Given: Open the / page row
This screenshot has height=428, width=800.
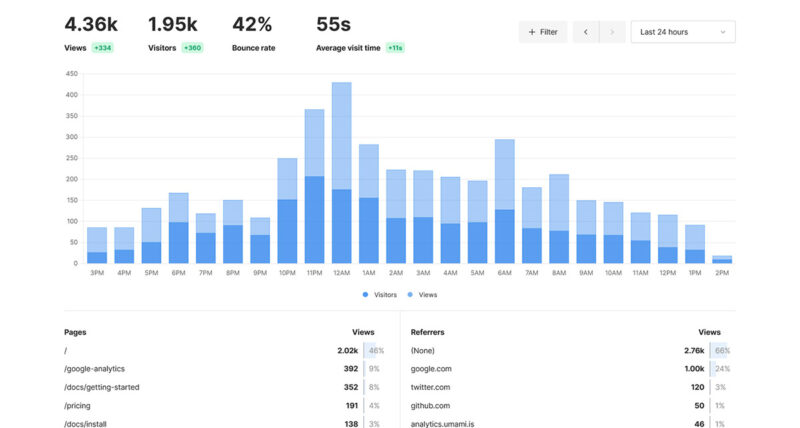Looking at the screenshot, I should pyautogui.click(x=224, y=350).
